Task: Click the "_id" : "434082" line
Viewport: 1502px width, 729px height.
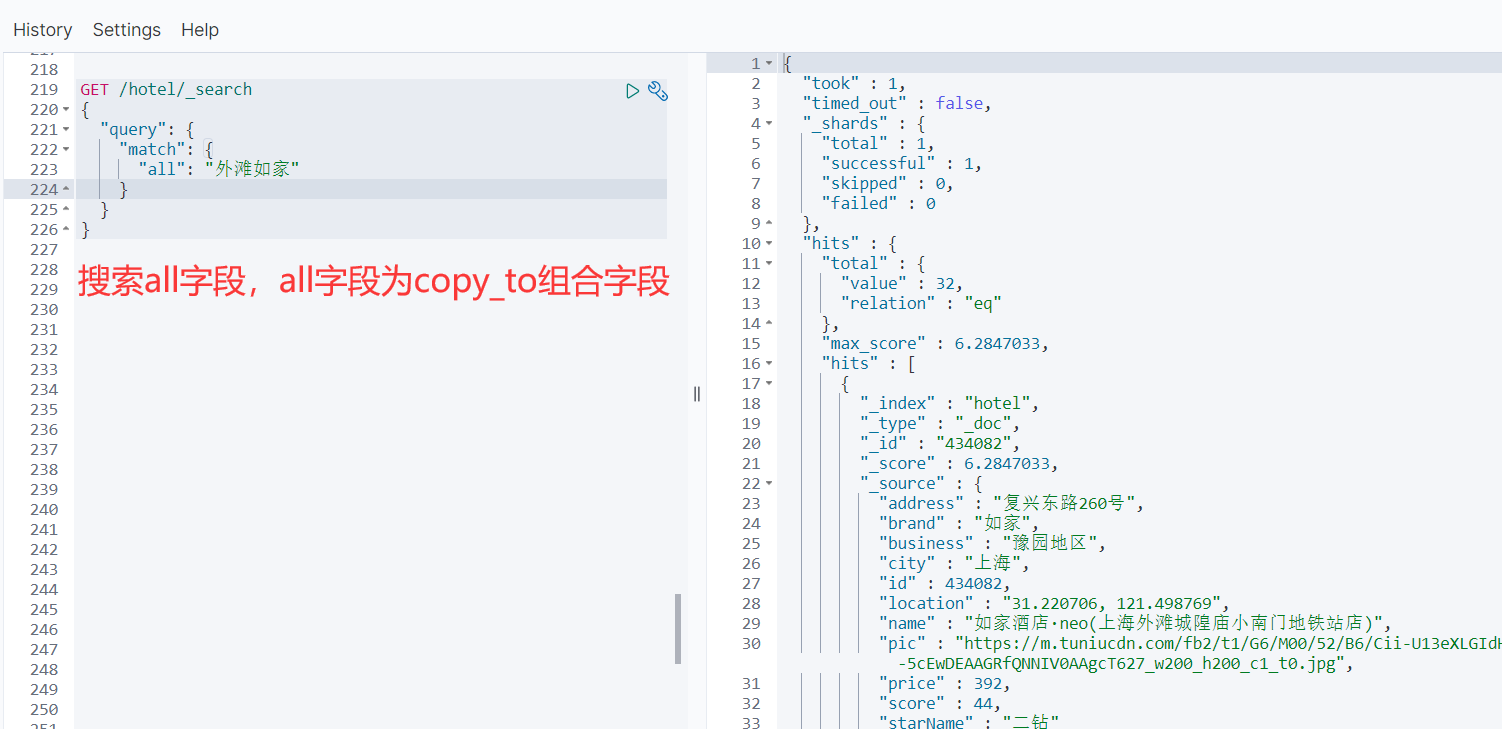Action: coord(940,444)
